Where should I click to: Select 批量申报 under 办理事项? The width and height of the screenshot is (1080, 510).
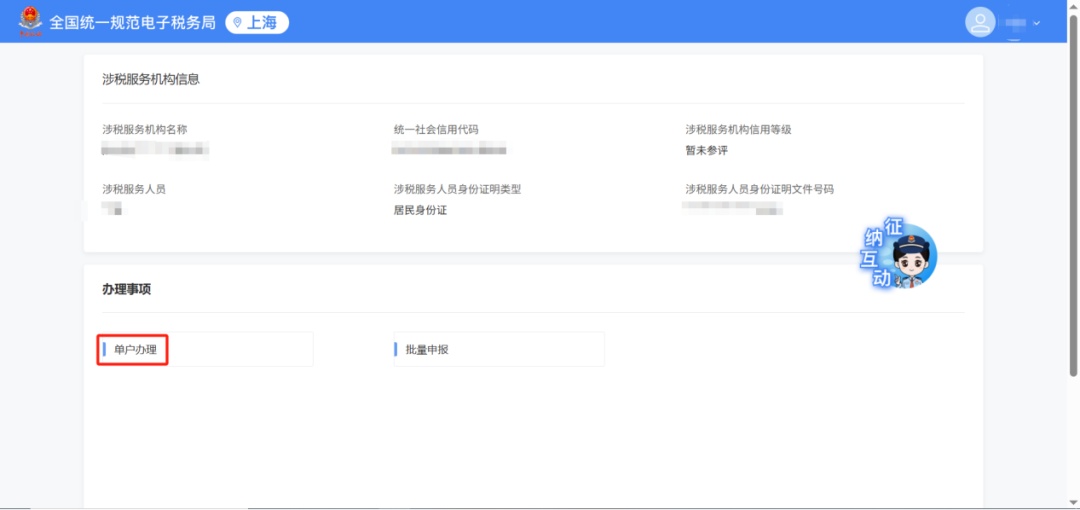[x=427, y=349]
